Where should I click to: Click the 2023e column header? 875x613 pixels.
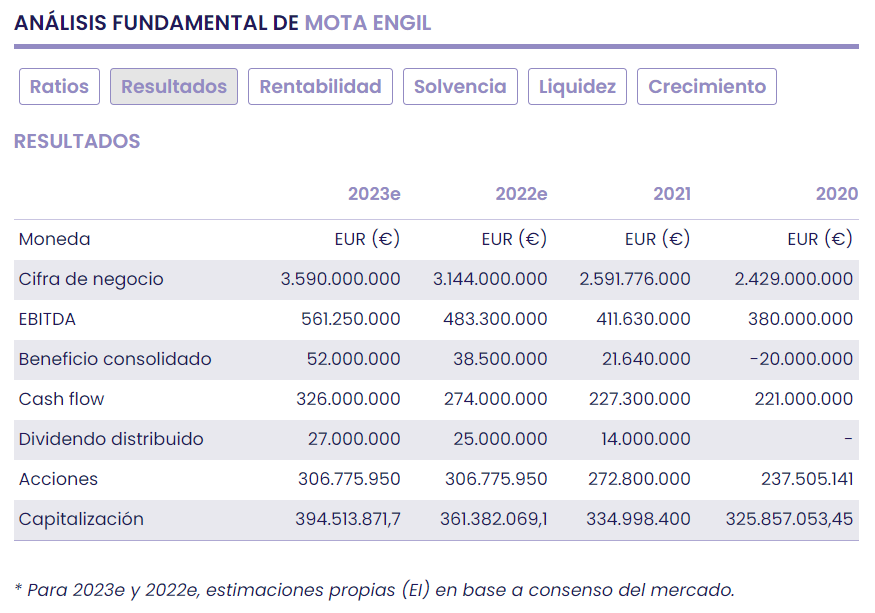pos(374,194)
